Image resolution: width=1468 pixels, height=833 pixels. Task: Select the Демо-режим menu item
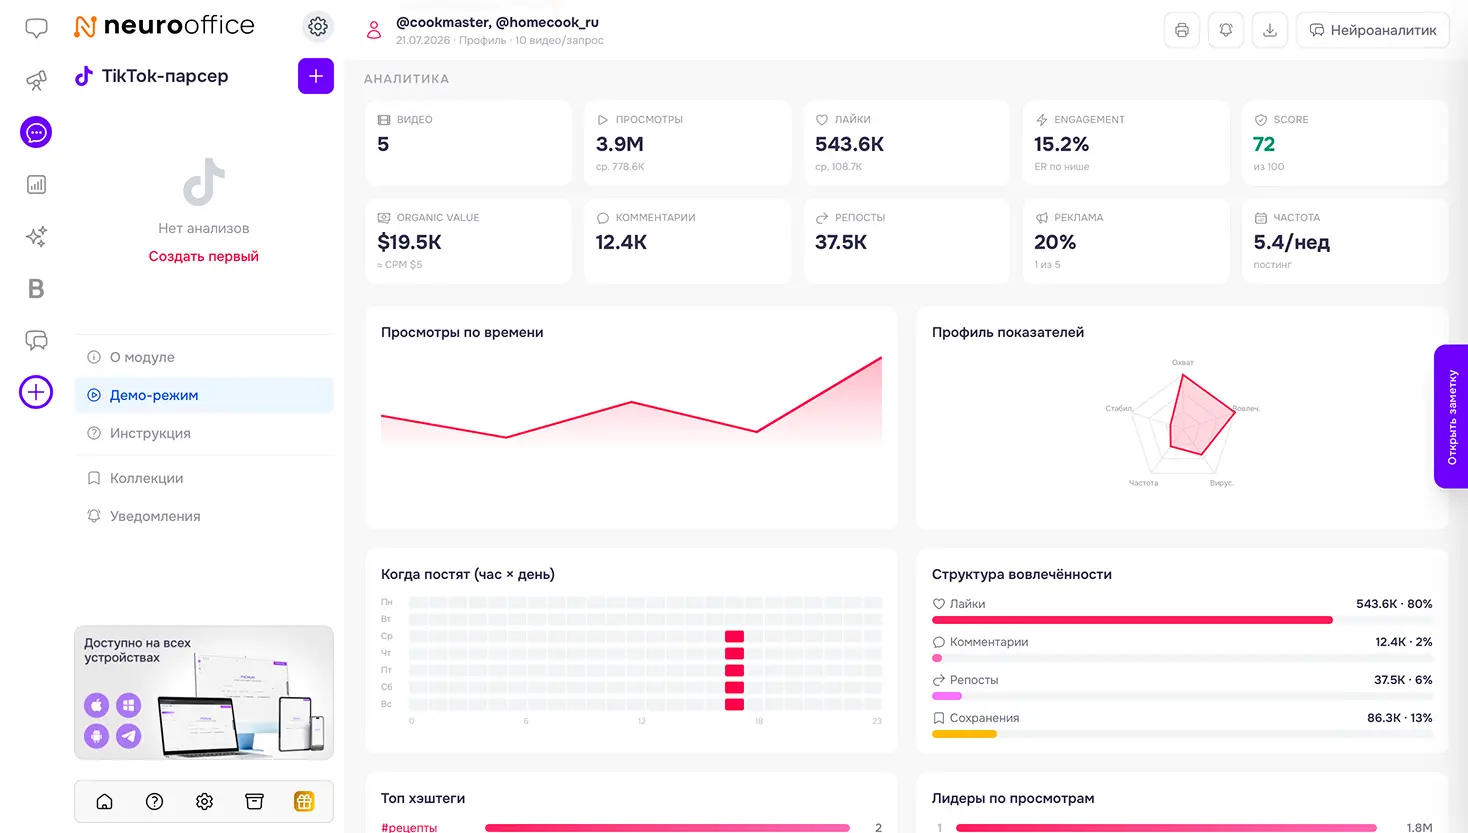click(x=204, y=395)
